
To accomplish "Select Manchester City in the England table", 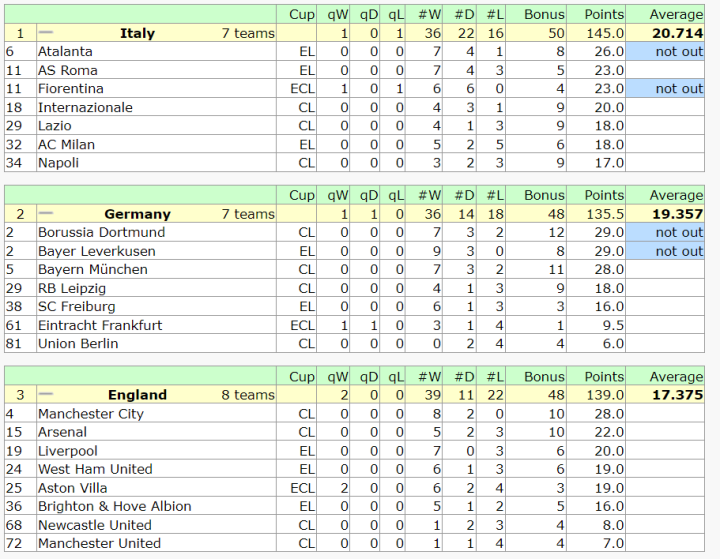I will point(90,414).
